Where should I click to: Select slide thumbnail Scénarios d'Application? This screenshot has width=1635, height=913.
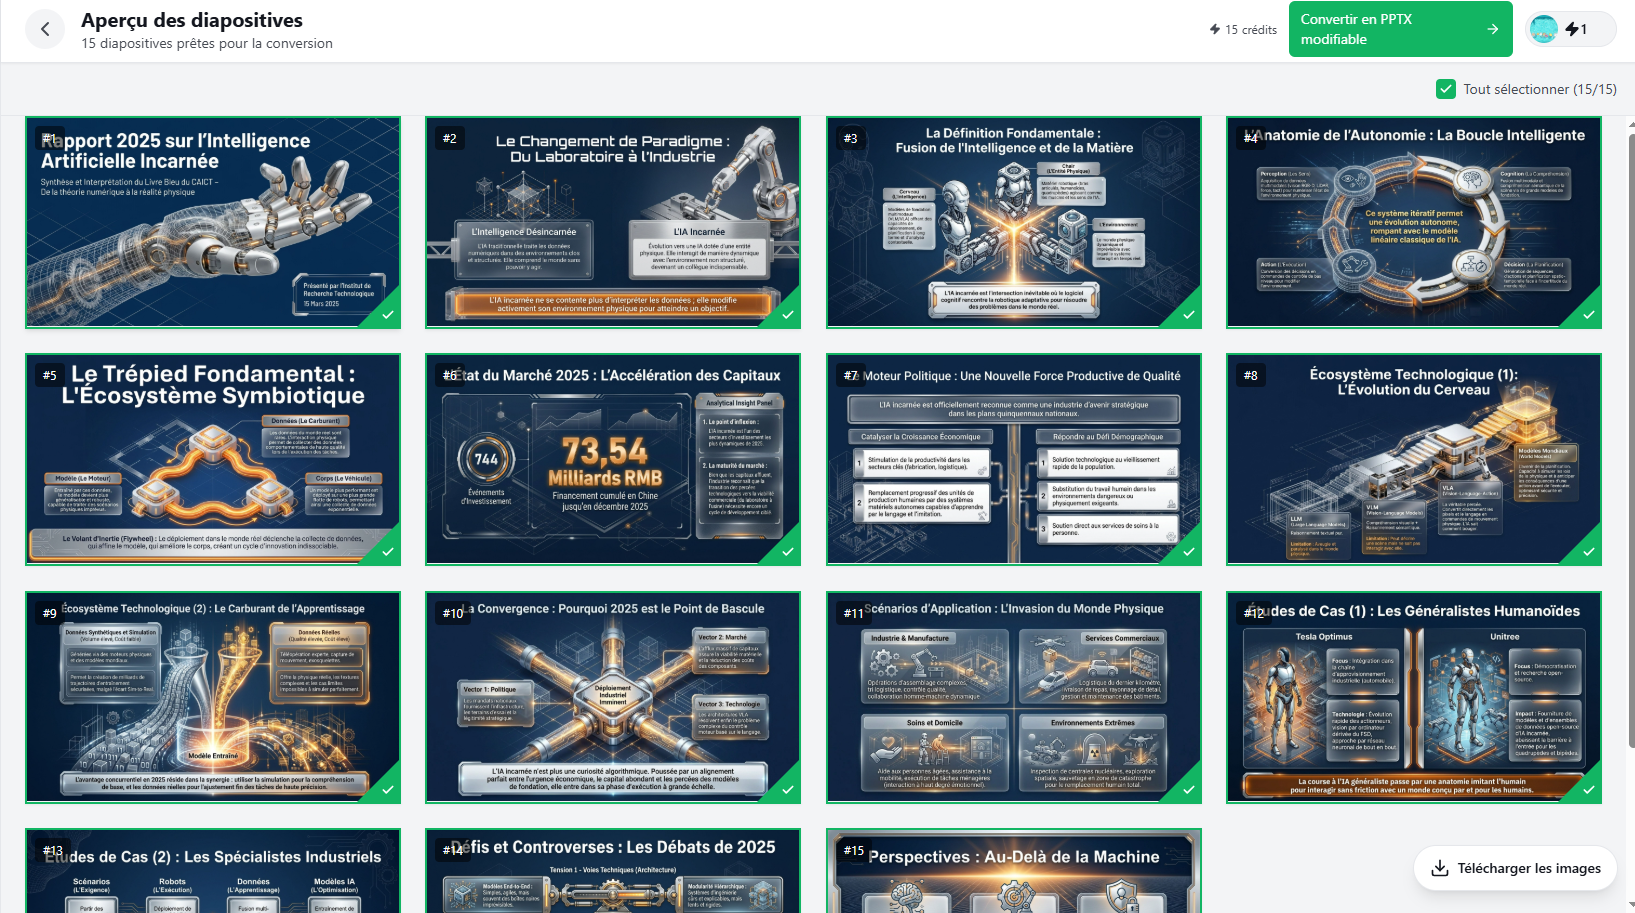point(1014,697)
